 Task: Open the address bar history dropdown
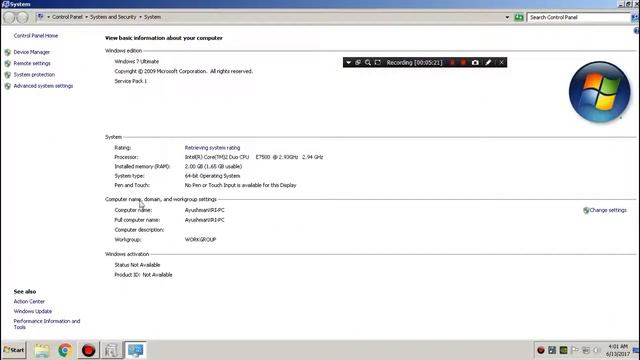pyautogui.click(x=507, y=17)
